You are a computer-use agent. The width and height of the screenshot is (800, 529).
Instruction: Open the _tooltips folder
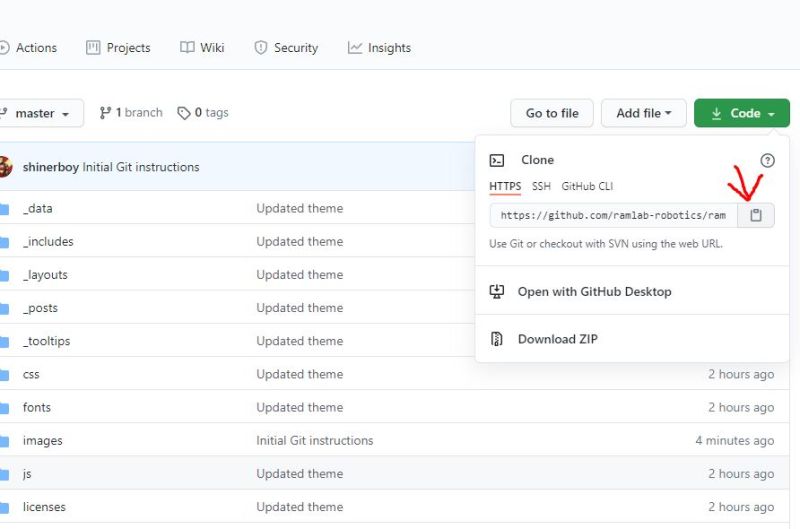pos(46,341)
